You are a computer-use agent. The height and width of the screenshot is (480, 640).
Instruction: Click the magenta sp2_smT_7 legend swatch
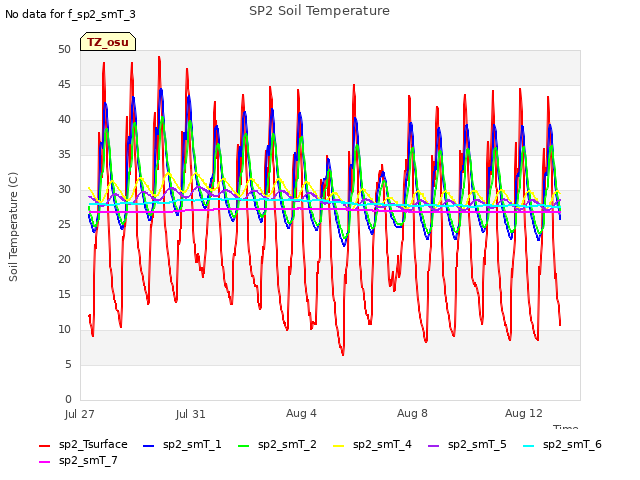point(44,462)
